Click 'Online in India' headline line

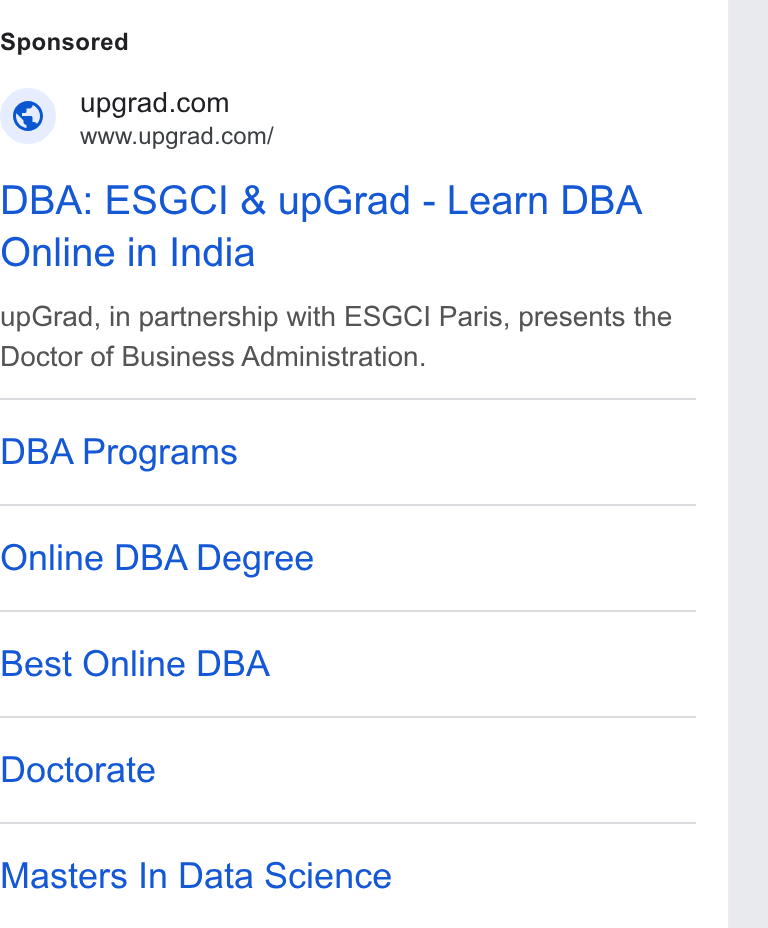pyautogui.click(x=128, y=253)
